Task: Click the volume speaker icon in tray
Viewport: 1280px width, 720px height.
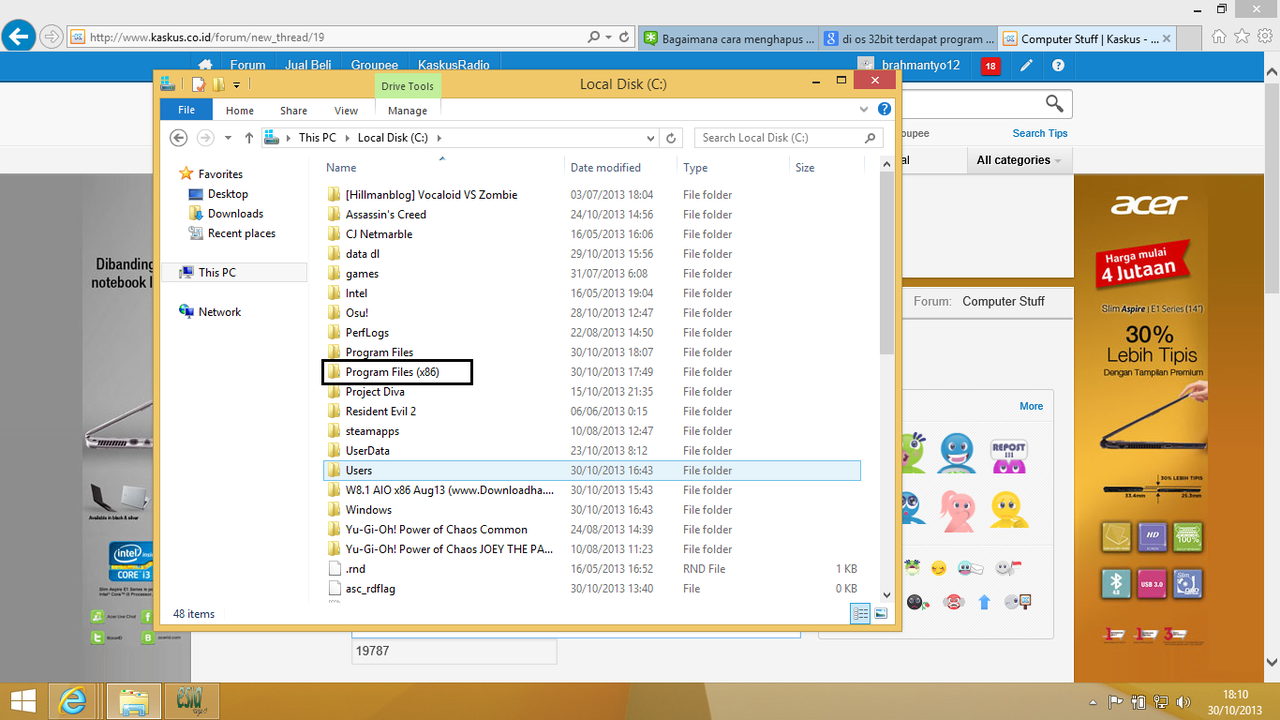Action: coord(1185,701)
